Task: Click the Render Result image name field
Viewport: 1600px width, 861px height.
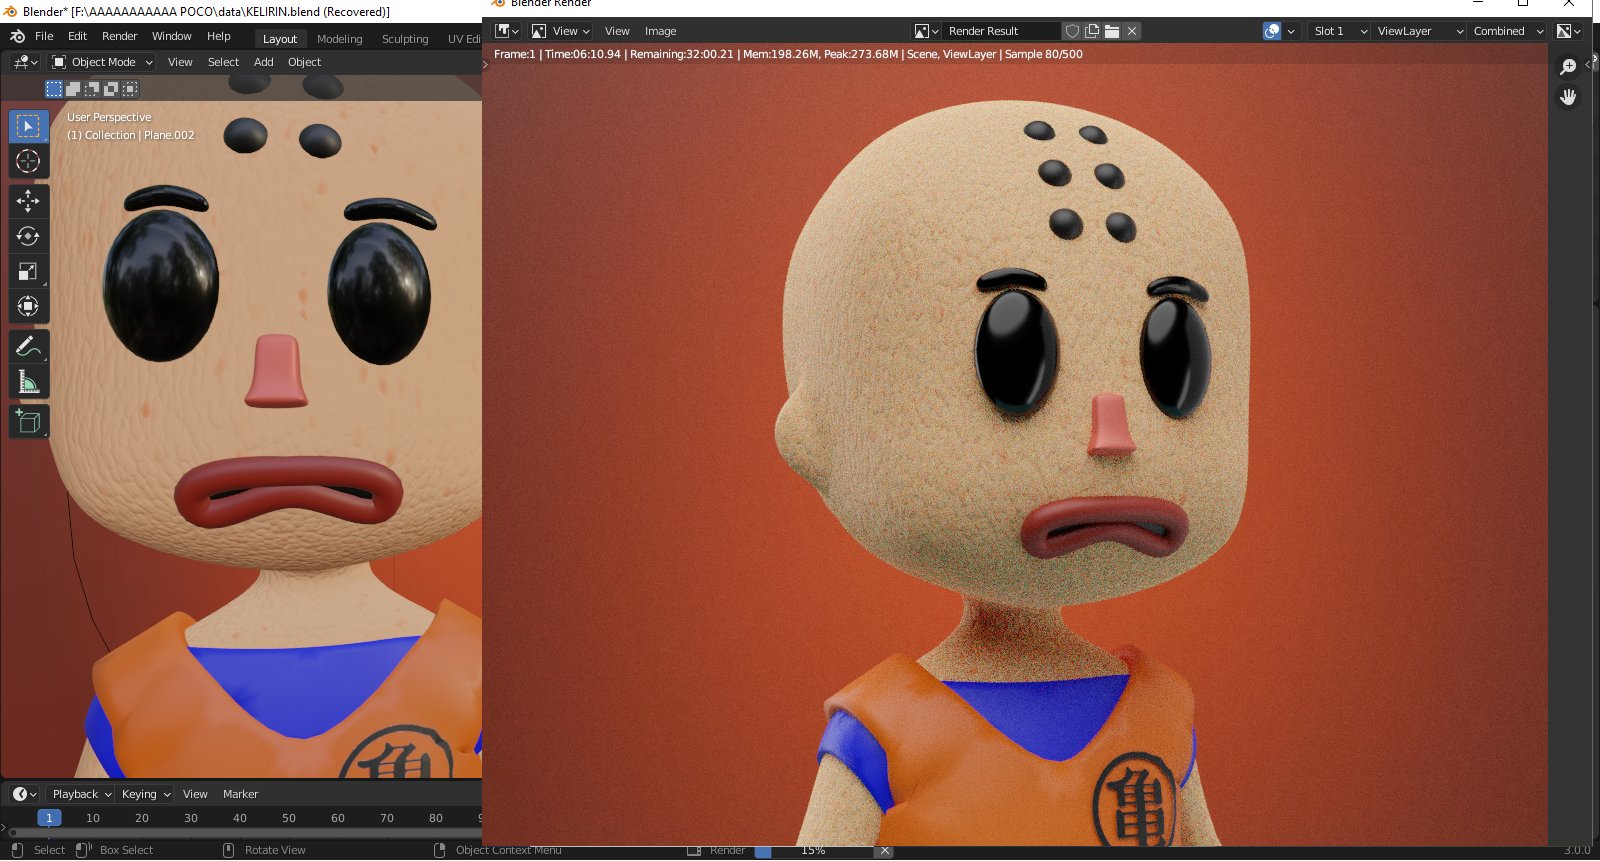Action: (x=1001, y=31)
